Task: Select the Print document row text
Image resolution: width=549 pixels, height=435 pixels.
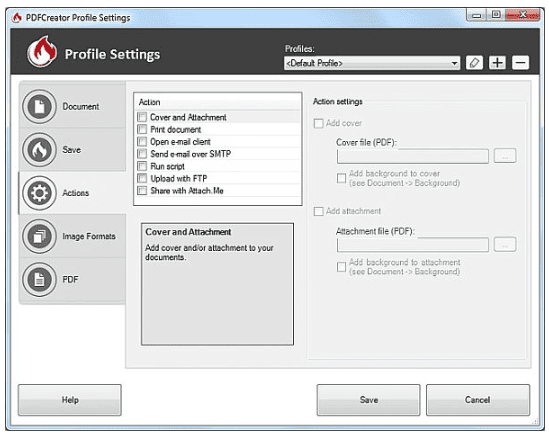Action: pos(176,130)
